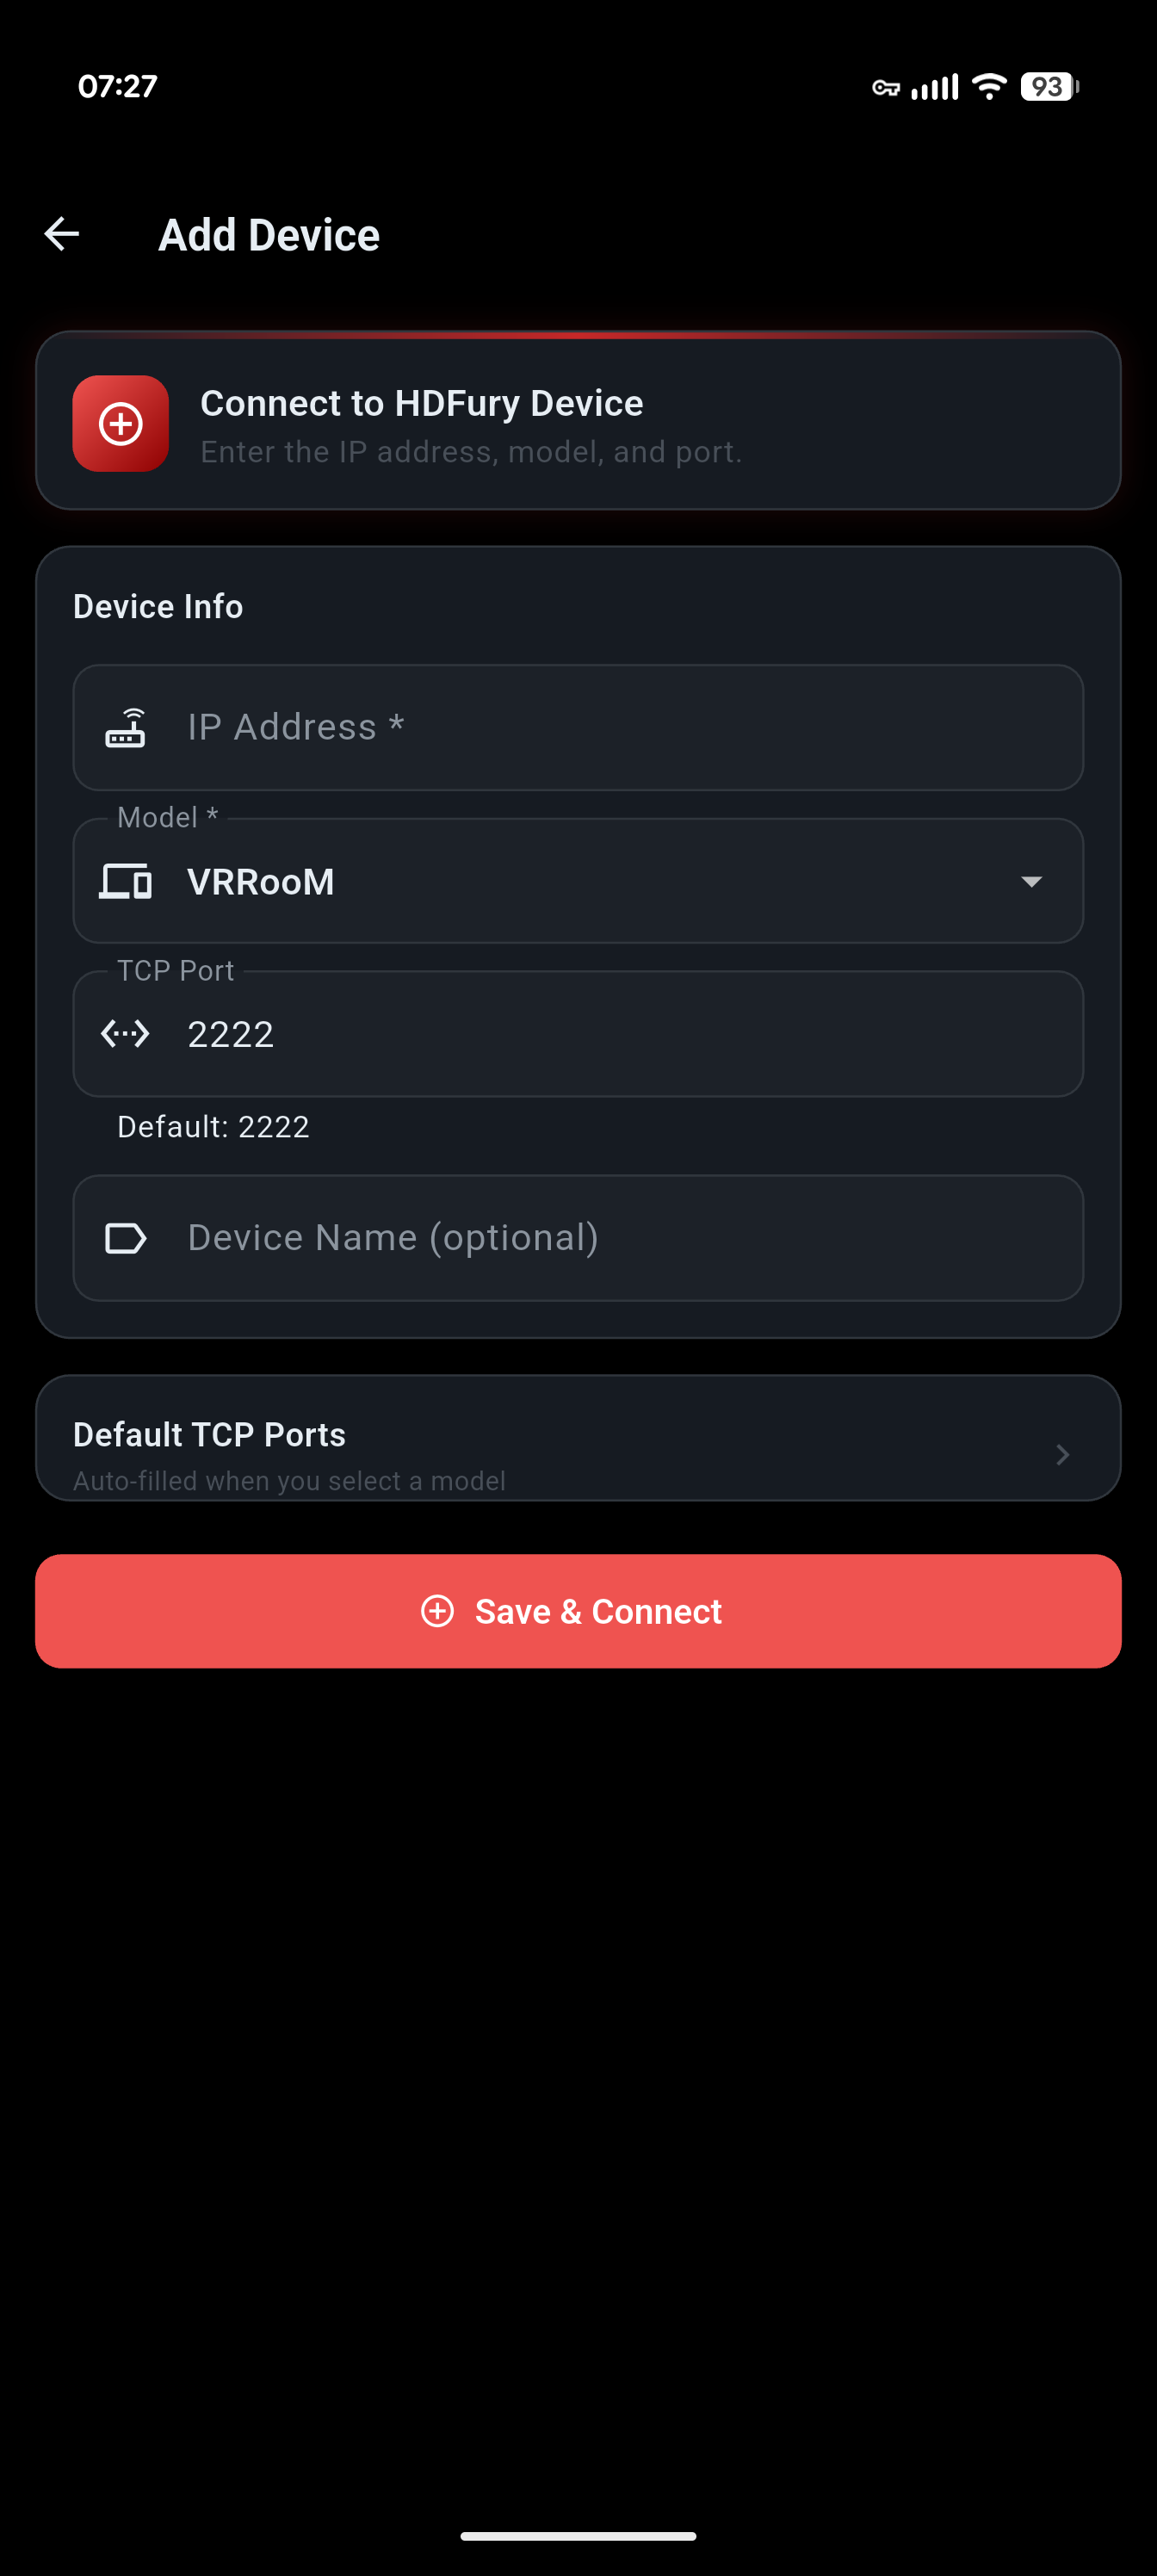Tap the plus icon inside Save & Connect

pos(437,1611)
